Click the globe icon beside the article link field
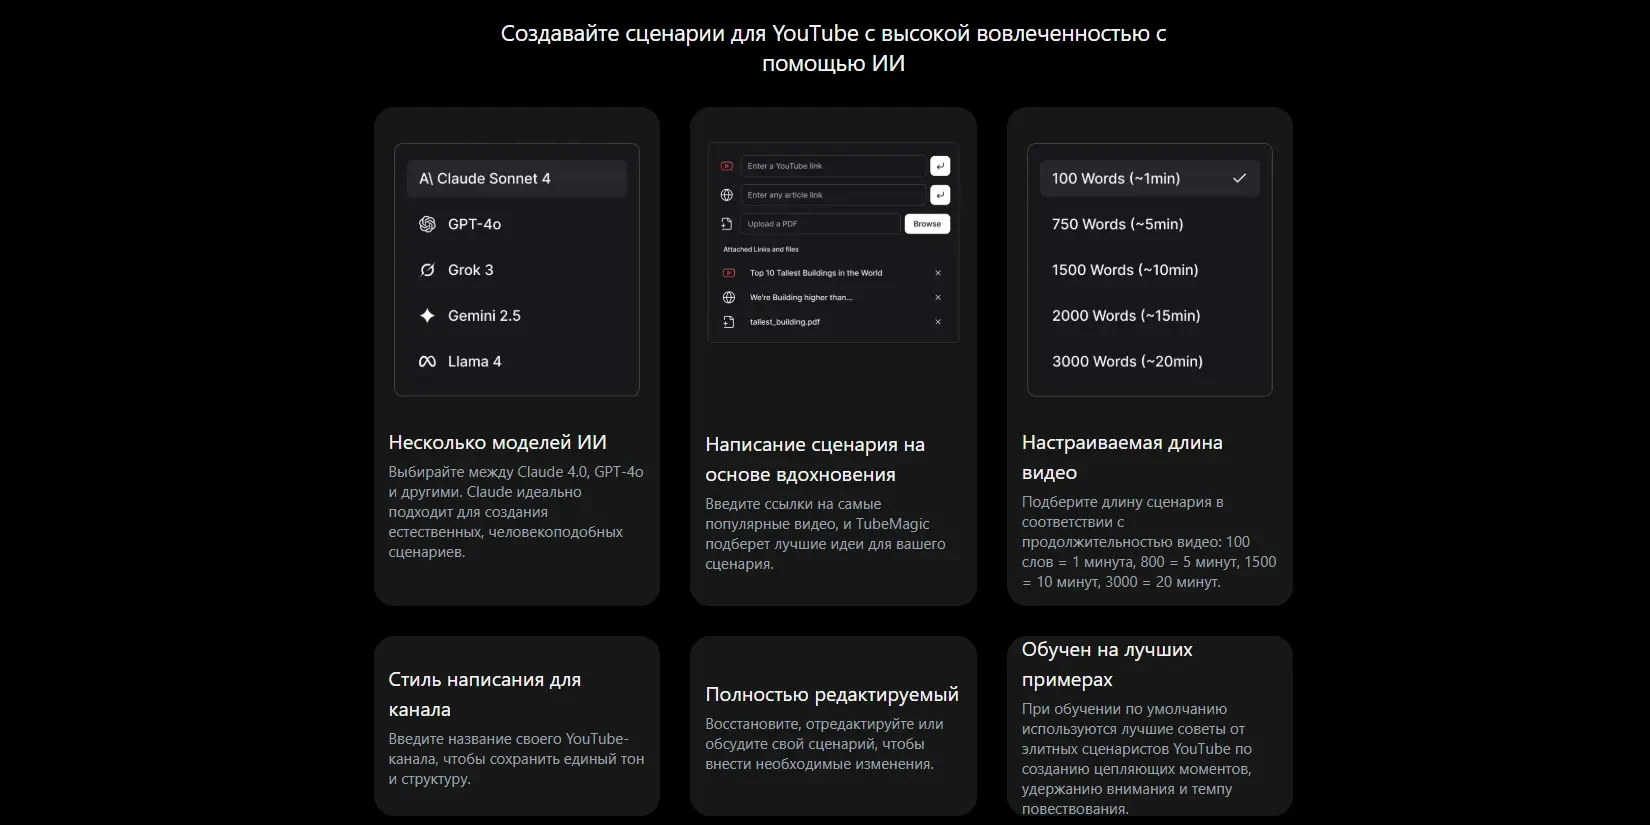 tap(727, 195)
